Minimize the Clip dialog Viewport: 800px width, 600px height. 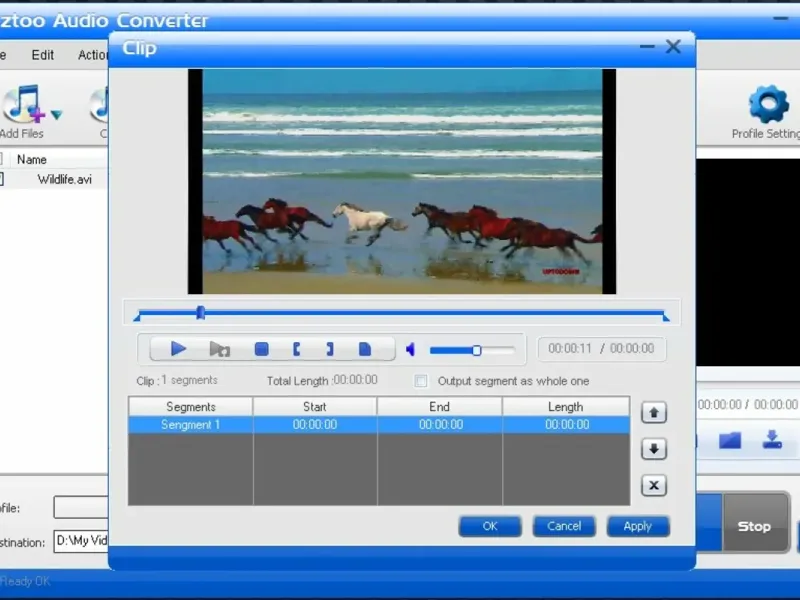pyautogui.click(x=647, y=47)
